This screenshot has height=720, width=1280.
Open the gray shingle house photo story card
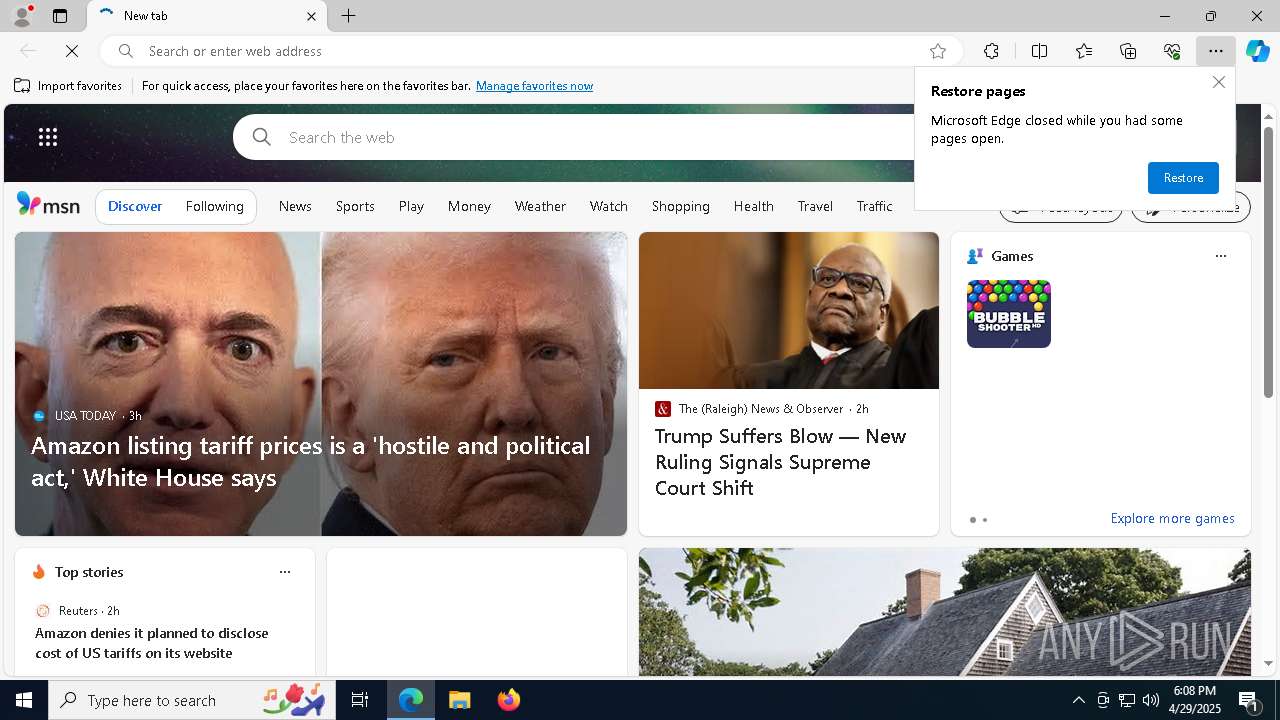[x=945, y=612]
